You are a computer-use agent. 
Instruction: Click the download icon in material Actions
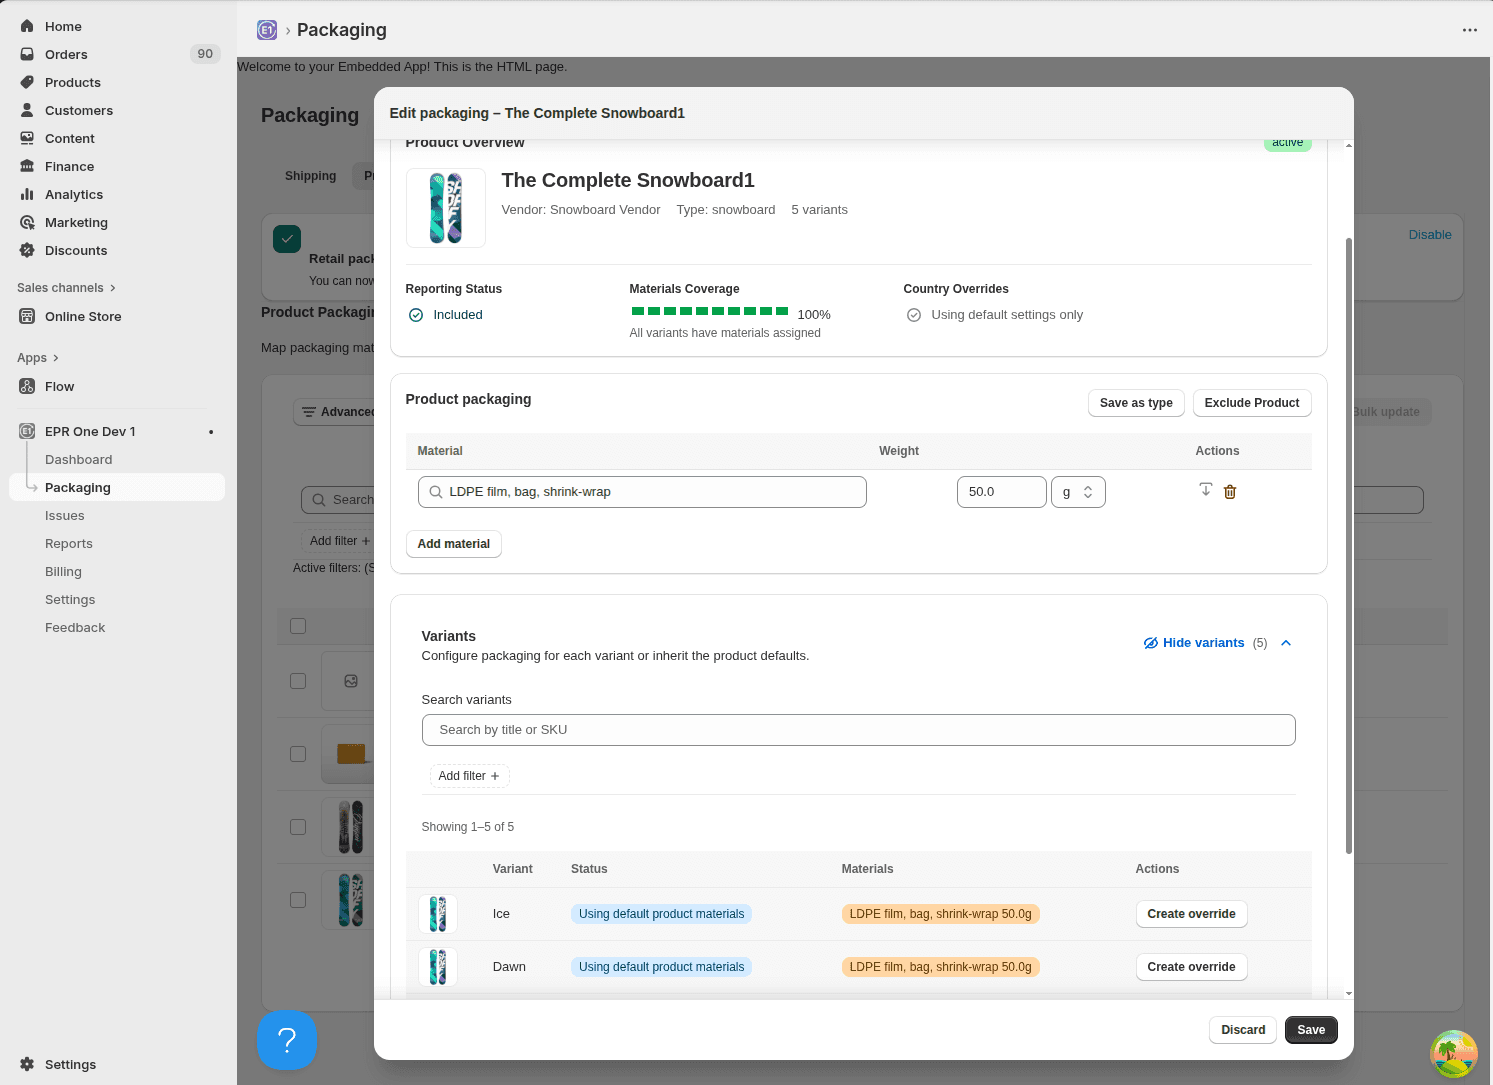1205,489
